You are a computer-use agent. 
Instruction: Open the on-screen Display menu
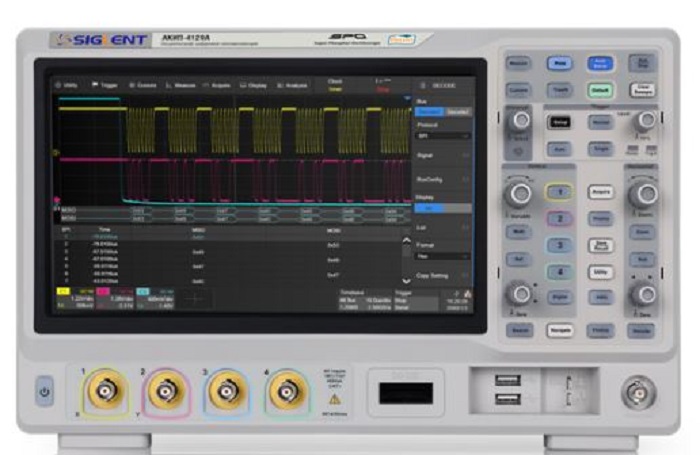pyautogui.click(x=253, y=85)
